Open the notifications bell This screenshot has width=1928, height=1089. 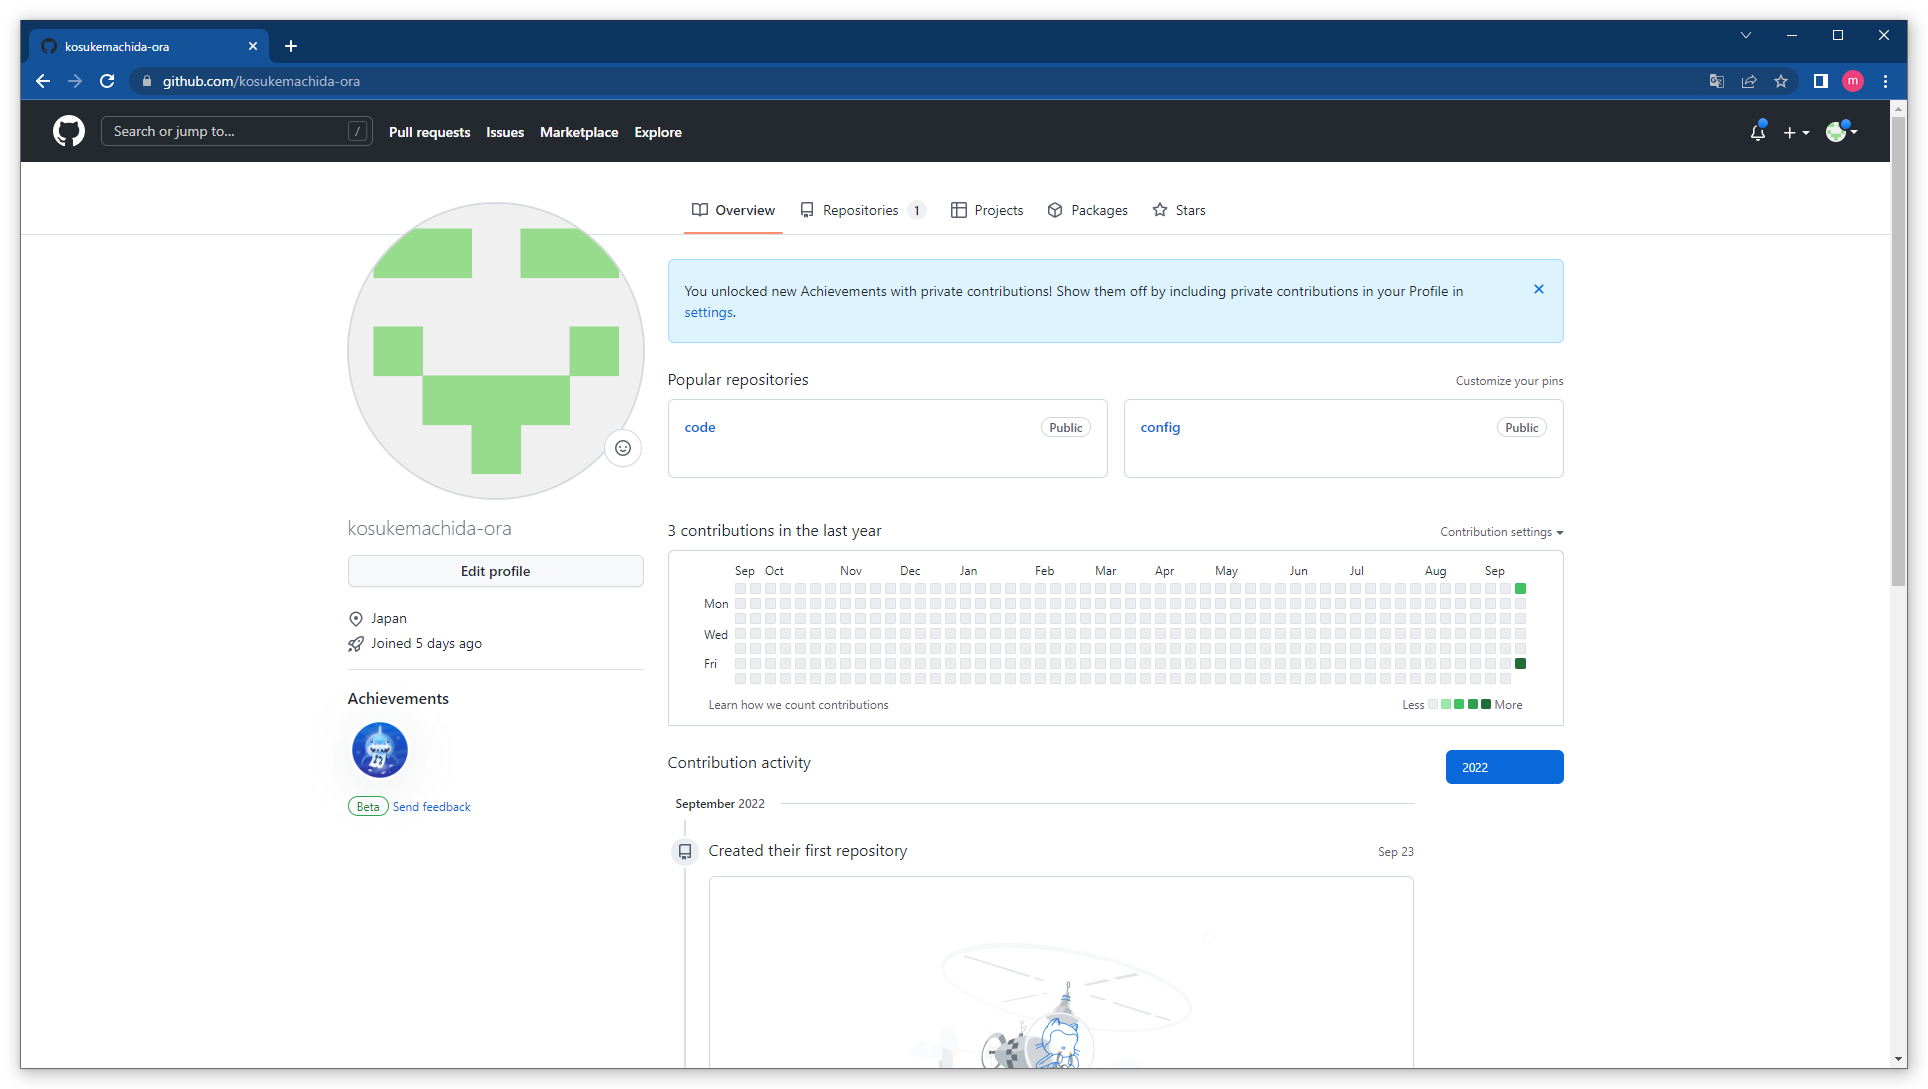(x=1757, y=132)
